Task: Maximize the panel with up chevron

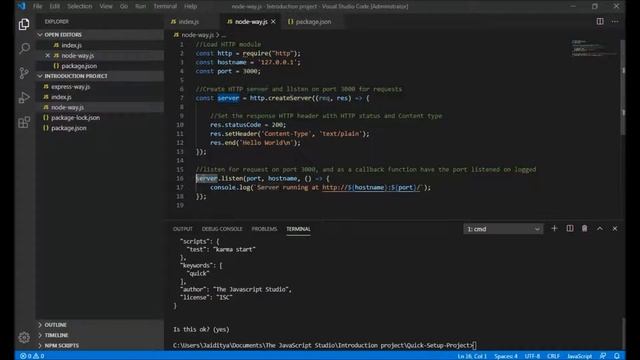Action: pos(600,229)
